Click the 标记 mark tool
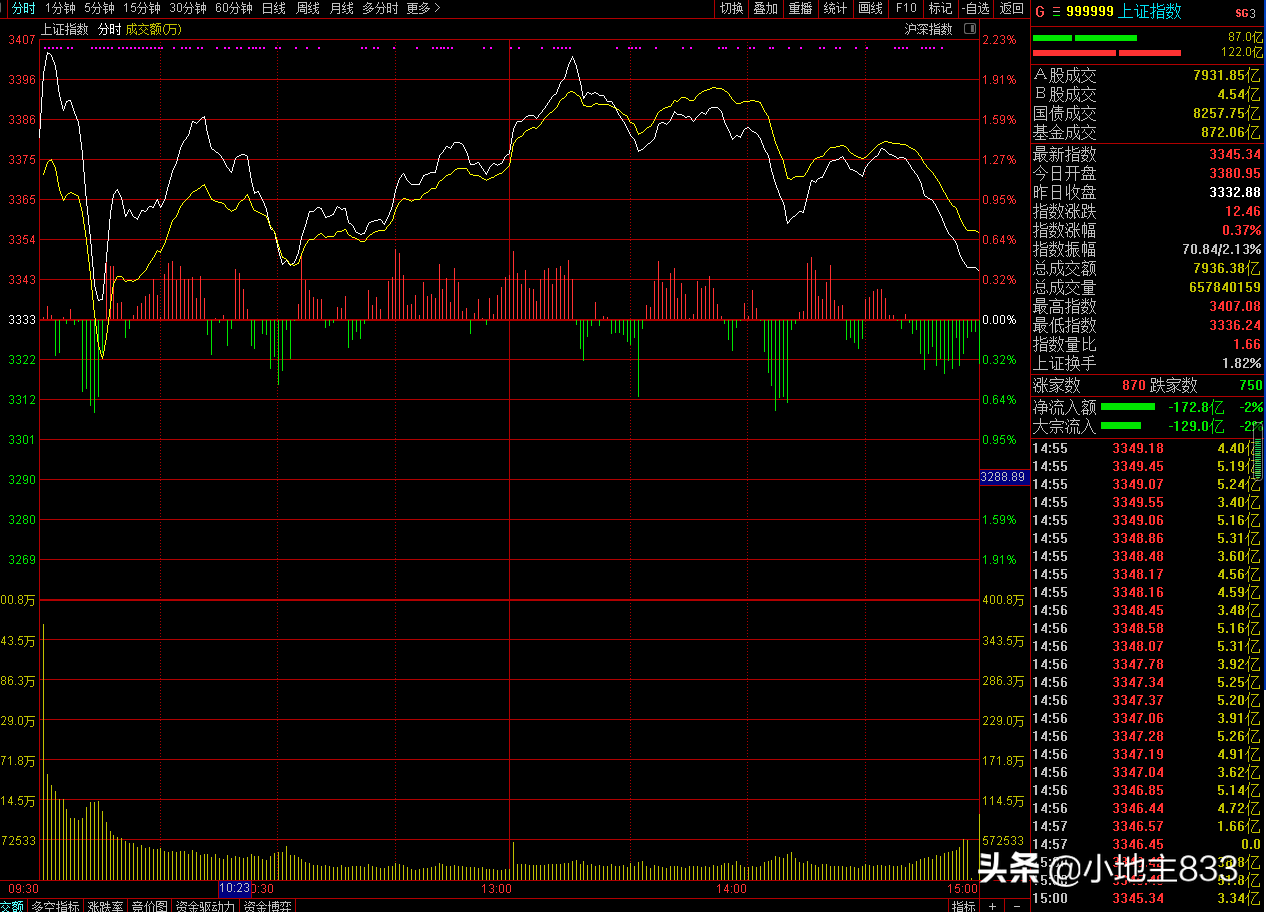This screenshot has width=1266, height=912. 940,8
